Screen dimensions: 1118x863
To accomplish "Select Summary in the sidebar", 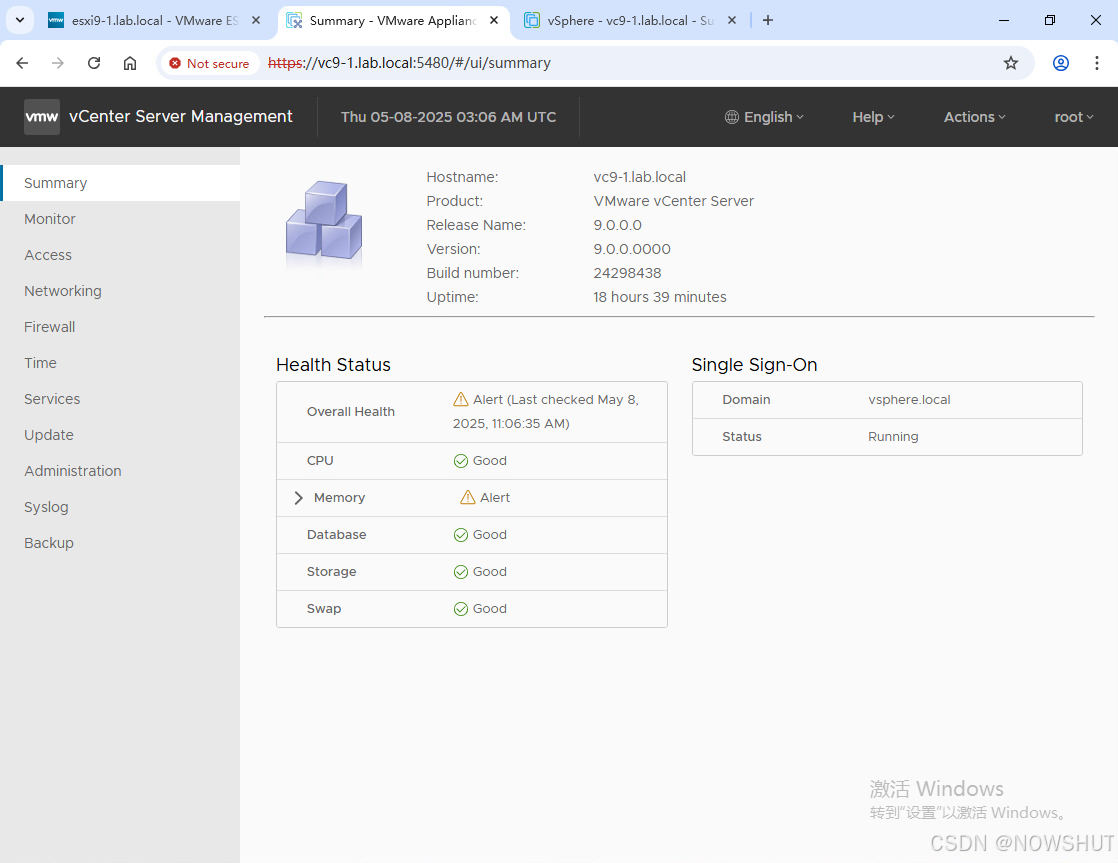I will [x=120, y=183].
